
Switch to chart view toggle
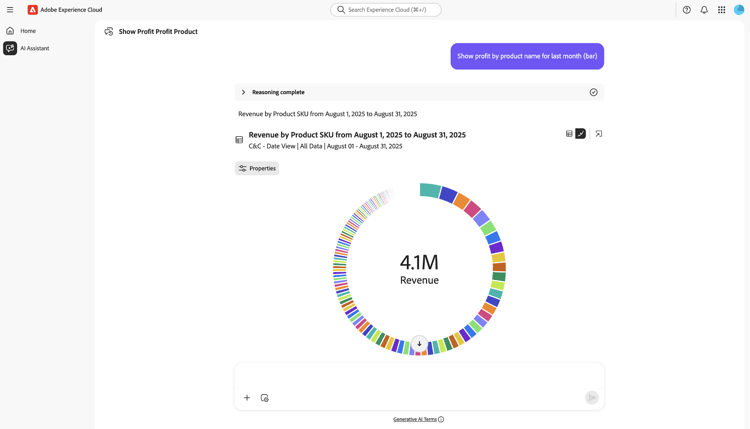(580, 134)
